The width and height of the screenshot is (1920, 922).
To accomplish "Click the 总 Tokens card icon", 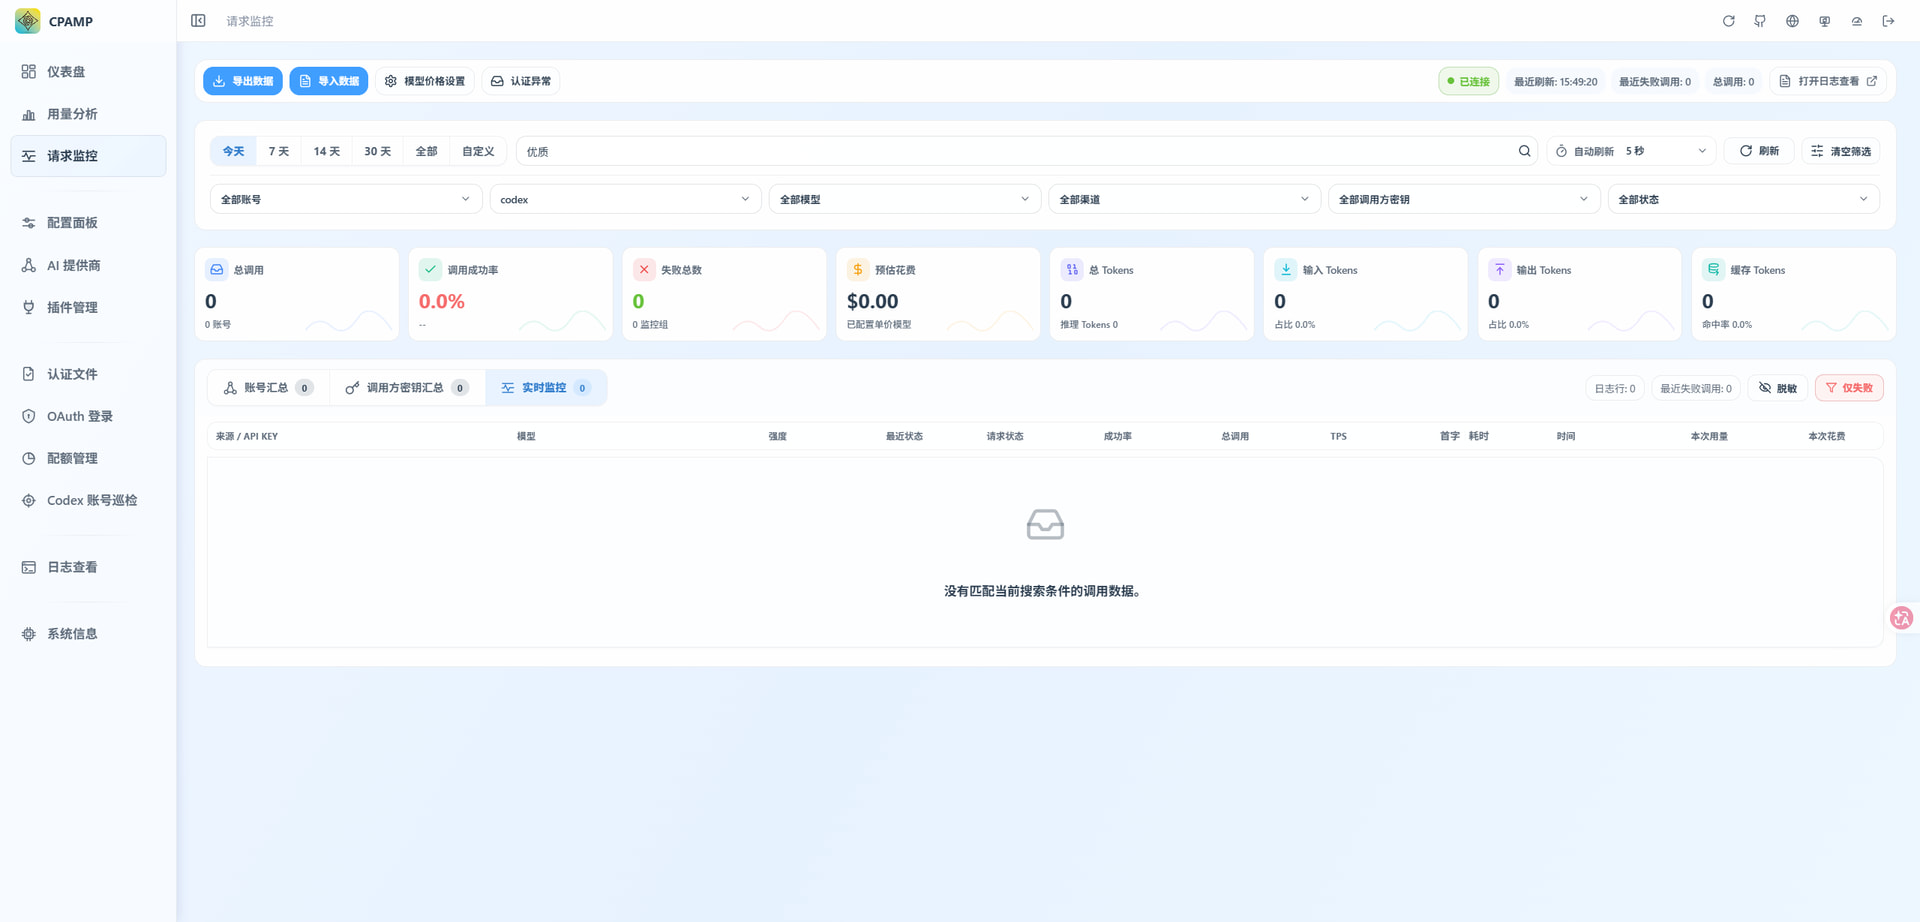I will pyautogui.click(x=1072, y=269).
